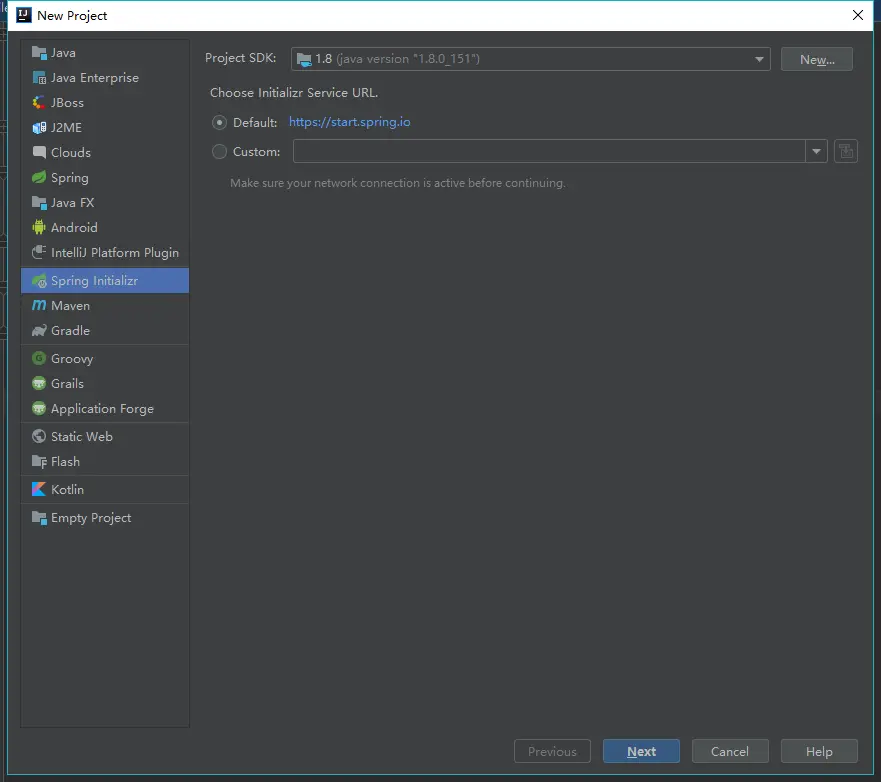Click the Clouds speech-bubble icon
Image resolution: width=881 pixels, height=782 pixels.
click(39, 152)
